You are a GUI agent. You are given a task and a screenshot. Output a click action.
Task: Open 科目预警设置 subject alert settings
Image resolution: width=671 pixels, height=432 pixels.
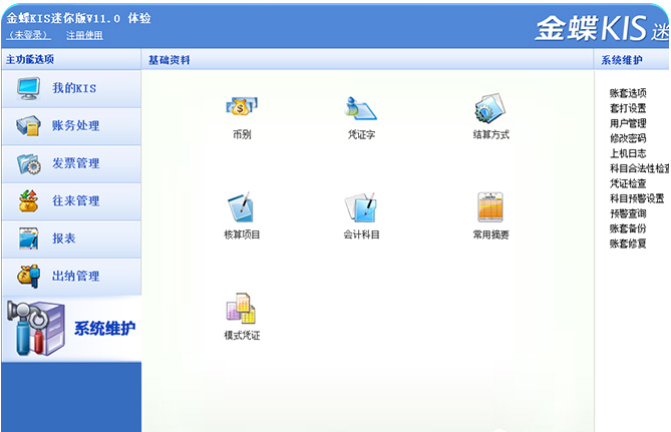(x=637, y=198)
